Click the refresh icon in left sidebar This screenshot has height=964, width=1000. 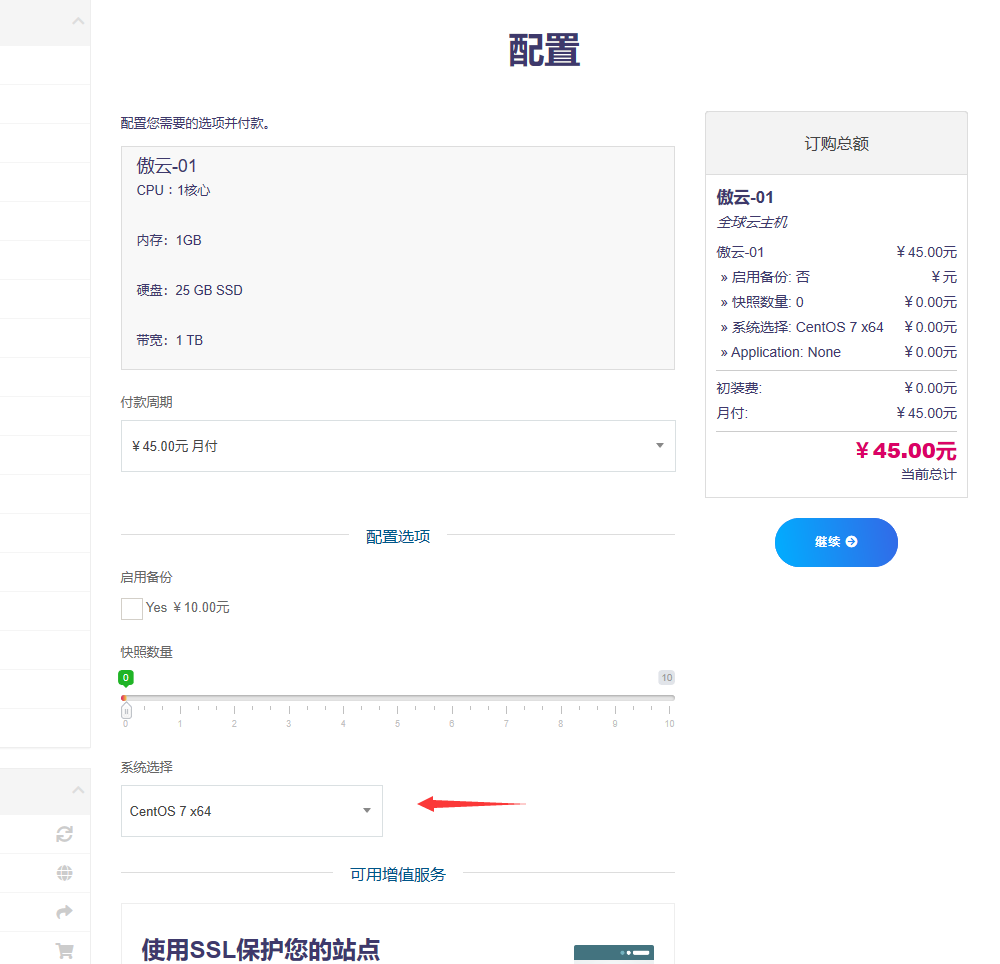[65, 834]
